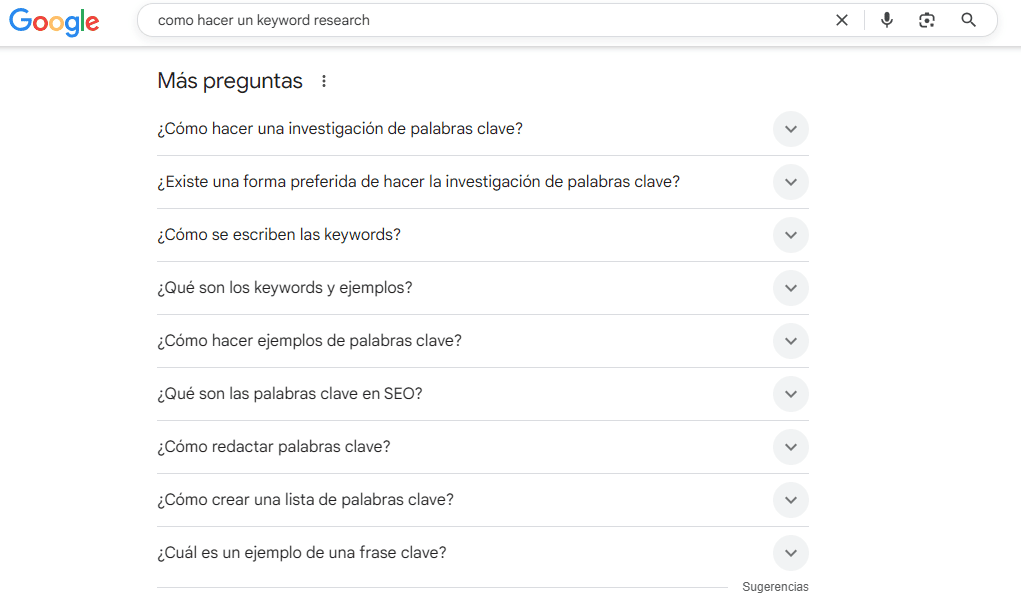Viewport: 1024px width, 601px height.
Task: Click the Google logo
Action: [54, 22]
